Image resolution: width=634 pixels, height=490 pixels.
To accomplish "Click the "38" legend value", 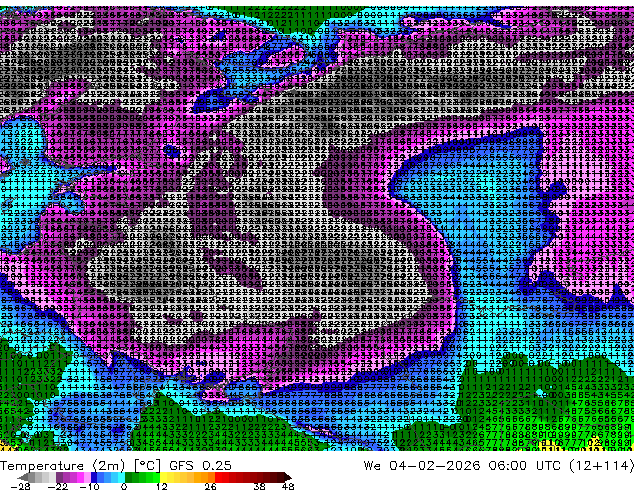I will pos(259,486).
